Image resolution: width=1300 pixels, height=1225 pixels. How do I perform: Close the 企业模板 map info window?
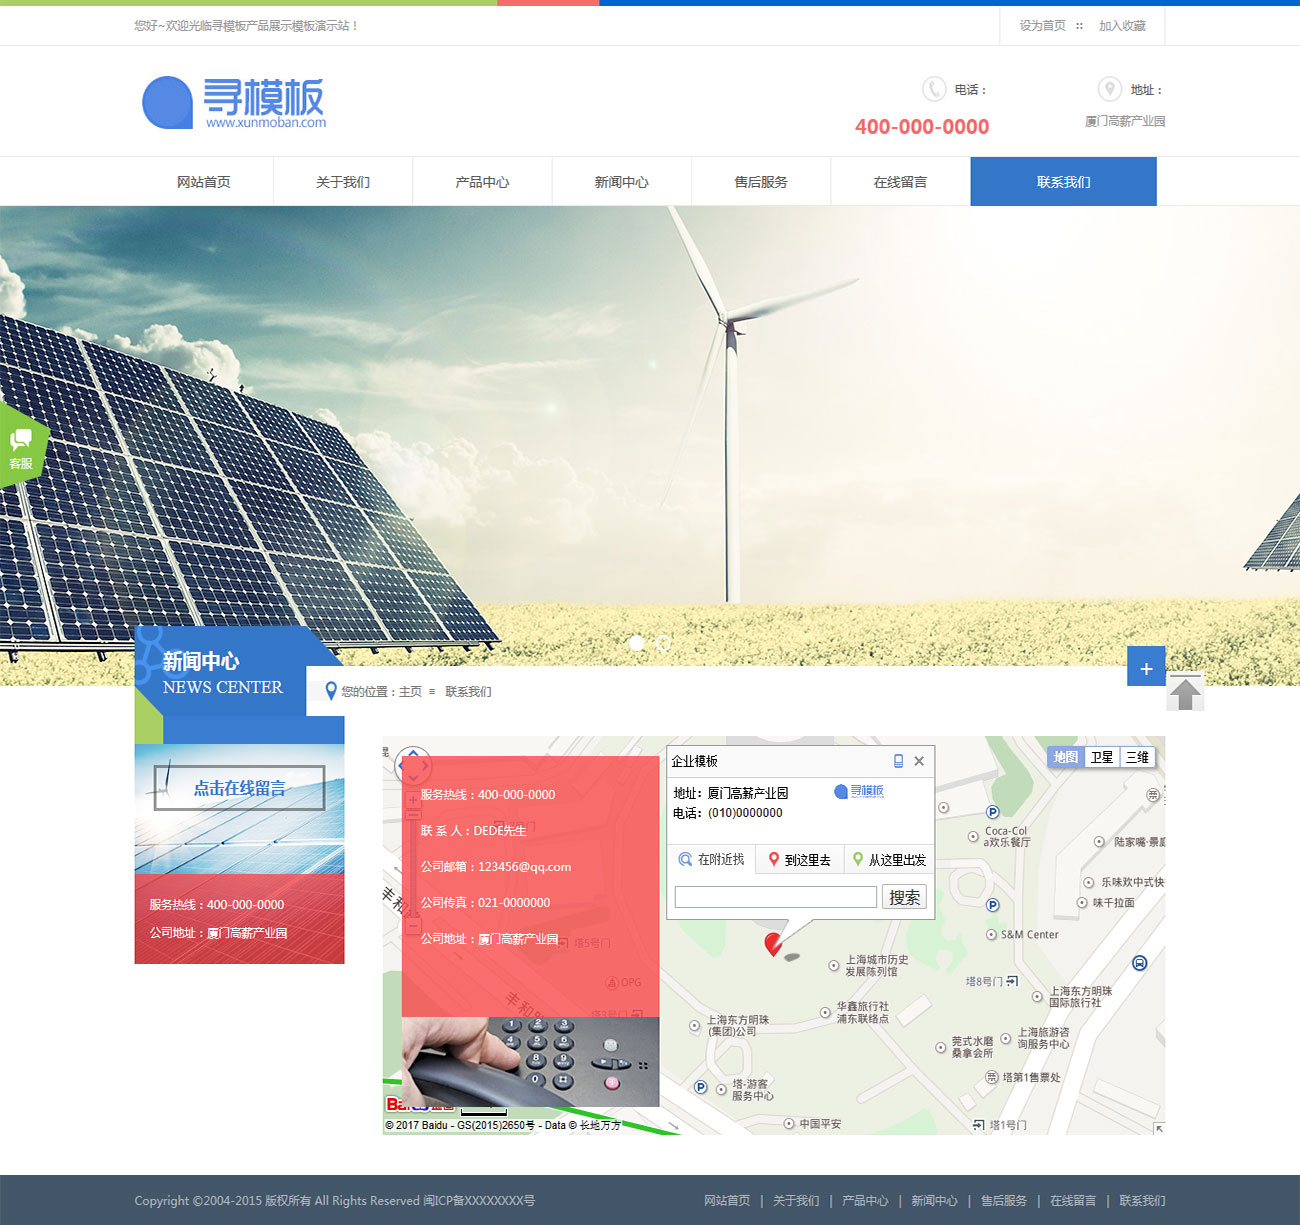919,761
